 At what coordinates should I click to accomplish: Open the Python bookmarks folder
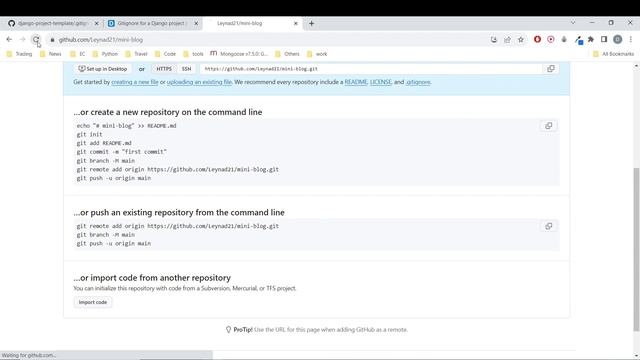click(x=105, y=54)
